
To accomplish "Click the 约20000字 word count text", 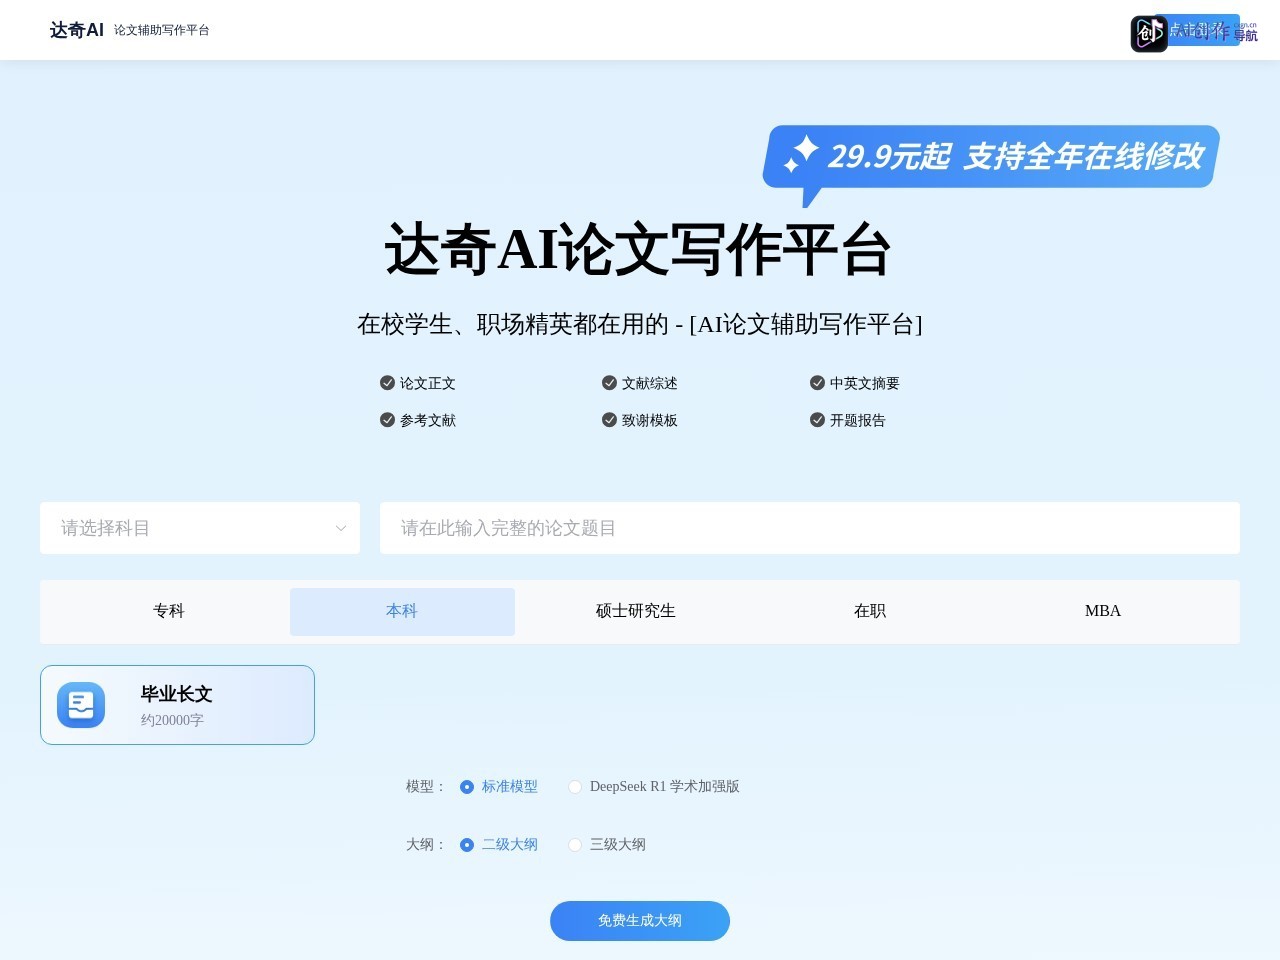I will 172,720.
